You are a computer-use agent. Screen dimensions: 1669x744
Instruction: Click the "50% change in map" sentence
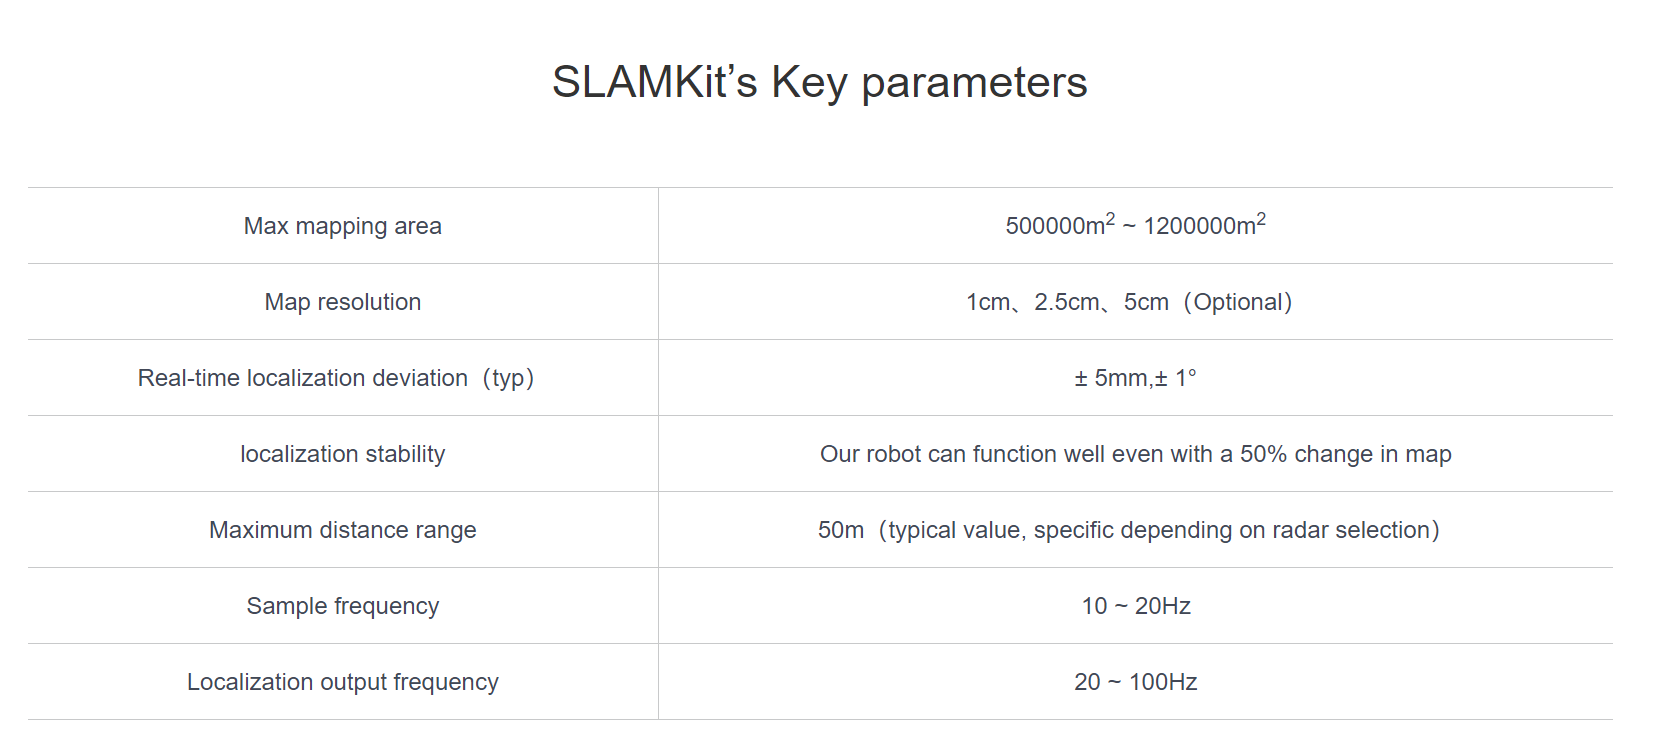click(x=1345, y=454)
